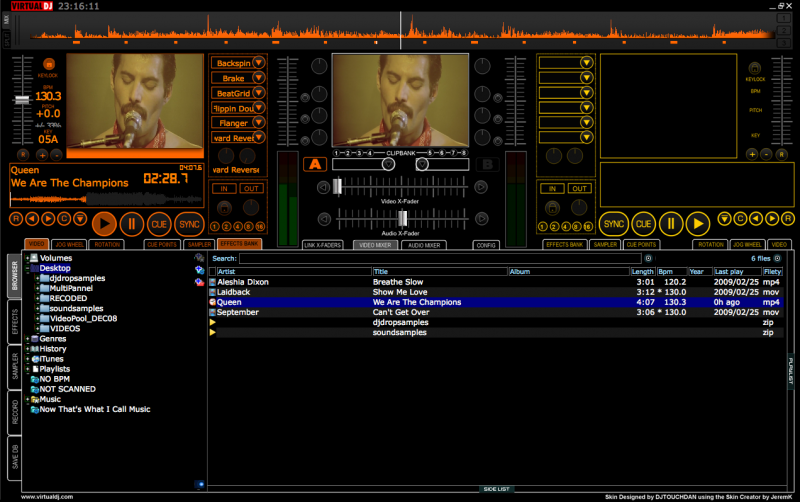Move video crossfader fully left arrow
Viewport: 800px width, 502px height.
click(323, 187)
